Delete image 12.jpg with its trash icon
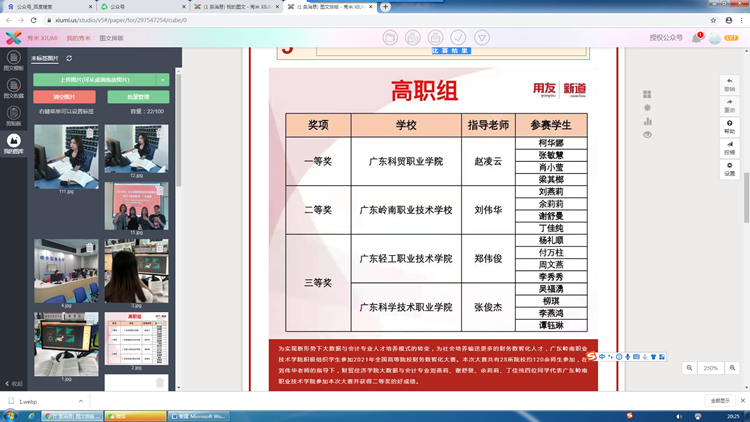Screen dimensions: 750x422 tap(160, 133)
